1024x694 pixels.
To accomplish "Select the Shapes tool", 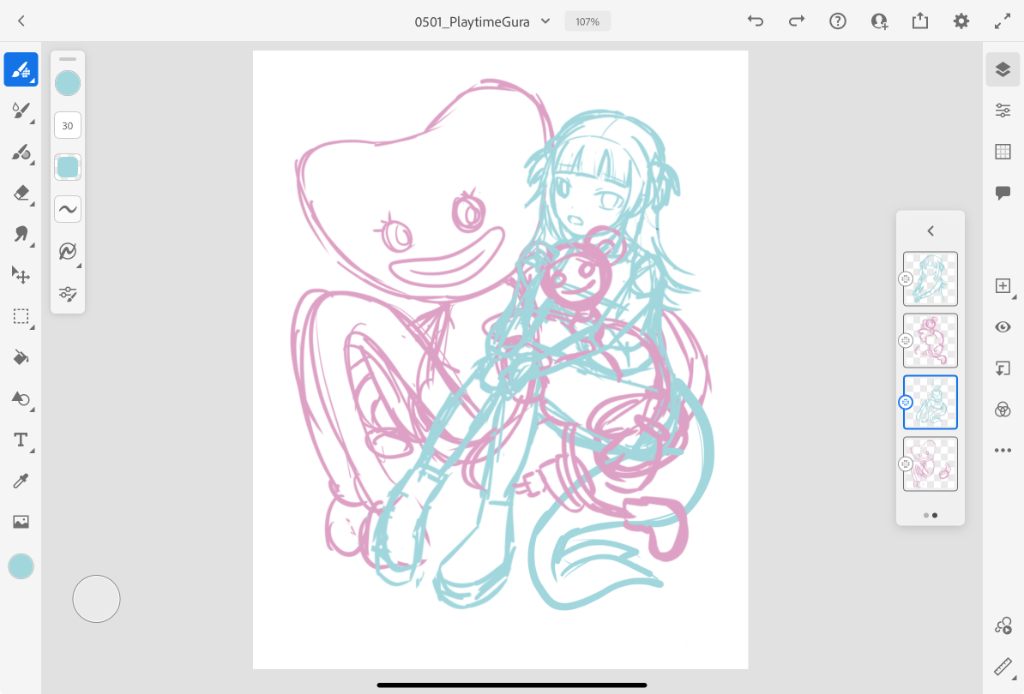I will pos(21,399).
